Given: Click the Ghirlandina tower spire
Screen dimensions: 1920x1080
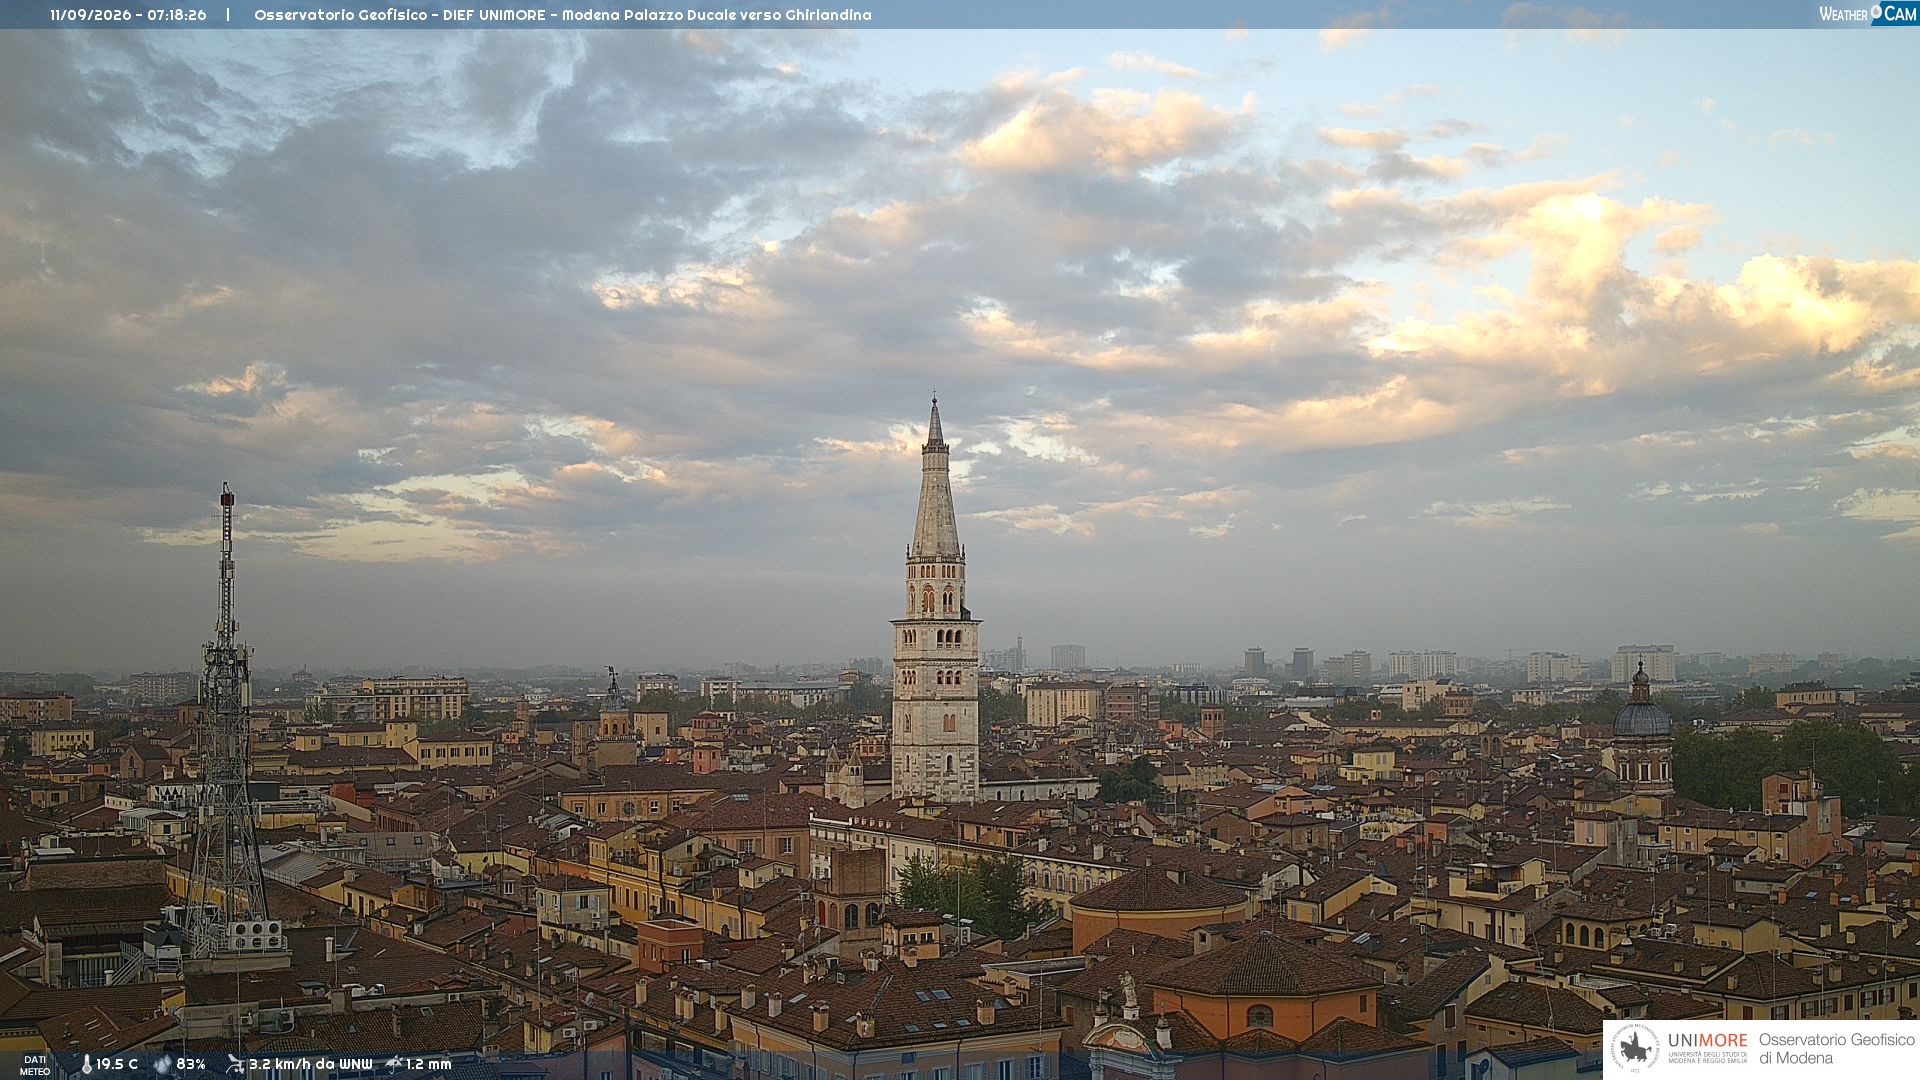Looking at the screenshot, I should click(x=935, y=480).
